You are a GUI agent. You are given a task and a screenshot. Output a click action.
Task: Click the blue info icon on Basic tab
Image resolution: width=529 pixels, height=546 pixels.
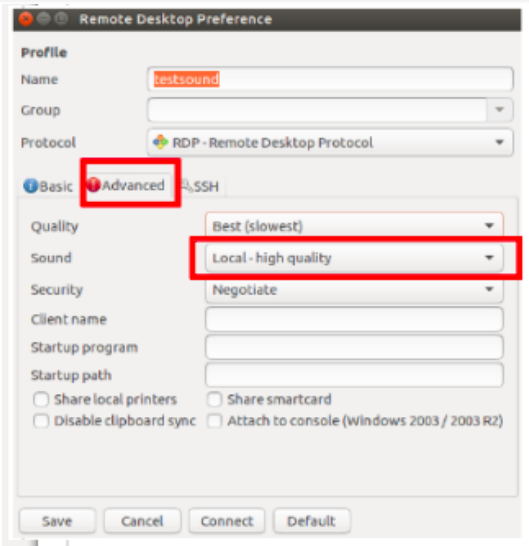(30, 186)
